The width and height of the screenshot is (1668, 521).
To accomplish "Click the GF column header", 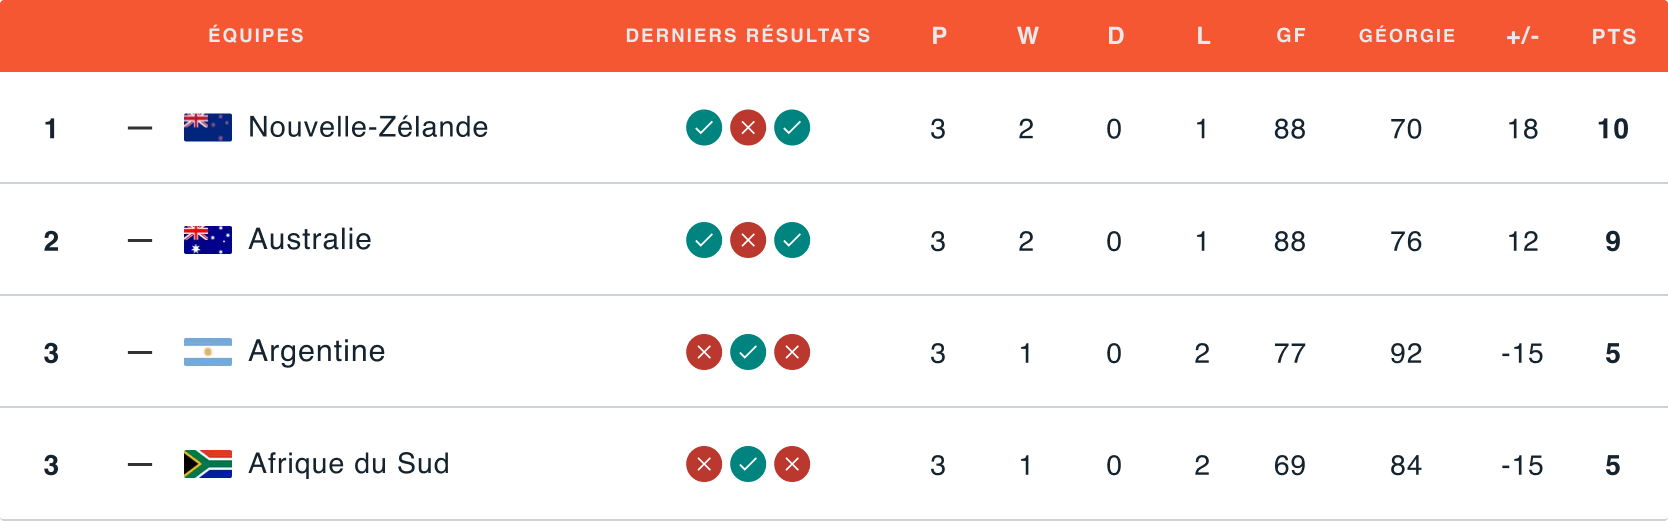I will click(x=1291, y=36).
